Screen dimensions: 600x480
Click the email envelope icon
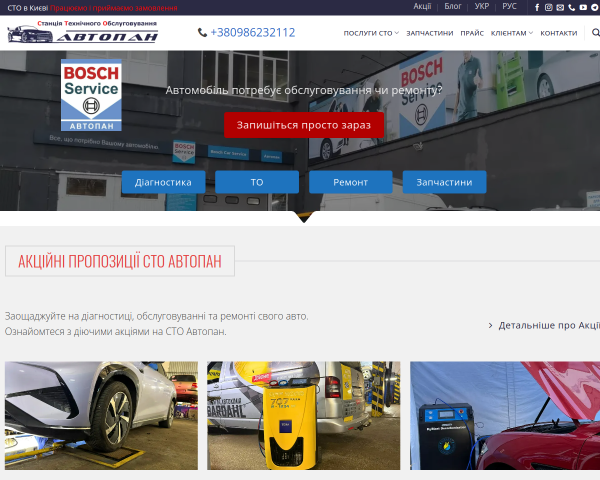point(560,7)
